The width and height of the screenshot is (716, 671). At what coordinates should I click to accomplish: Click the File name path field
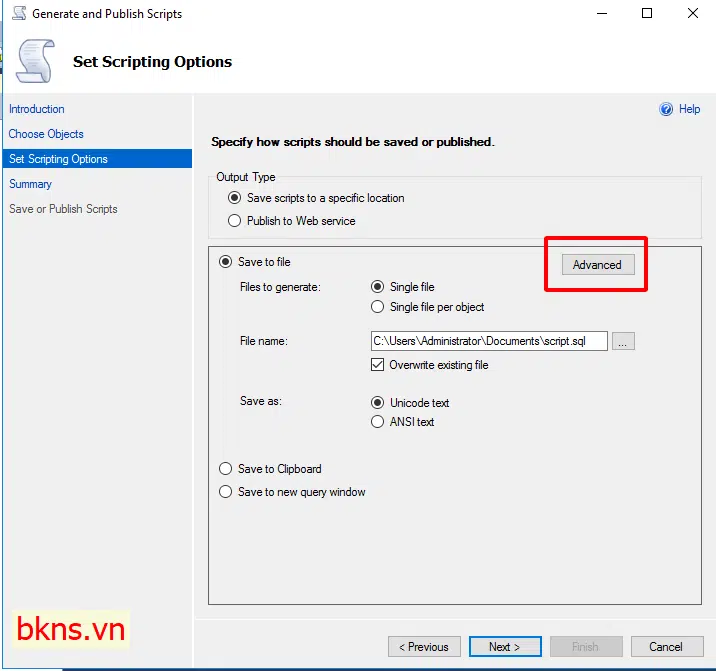tap(488, 341)
